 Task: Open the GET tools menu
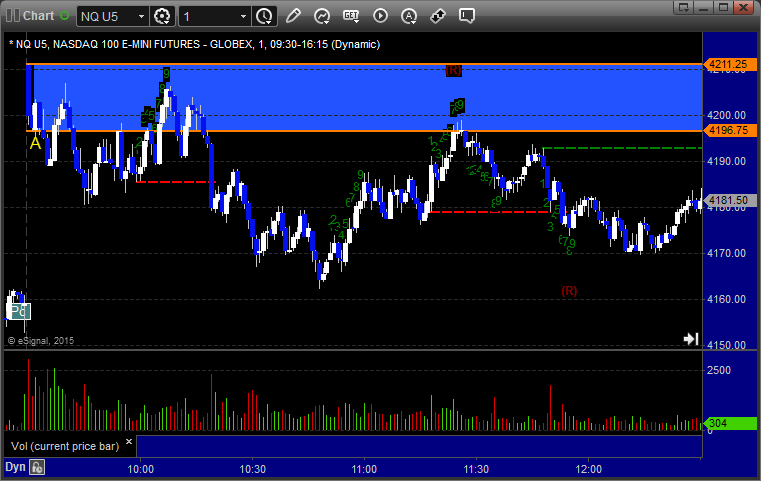click(x=351, y=16)
